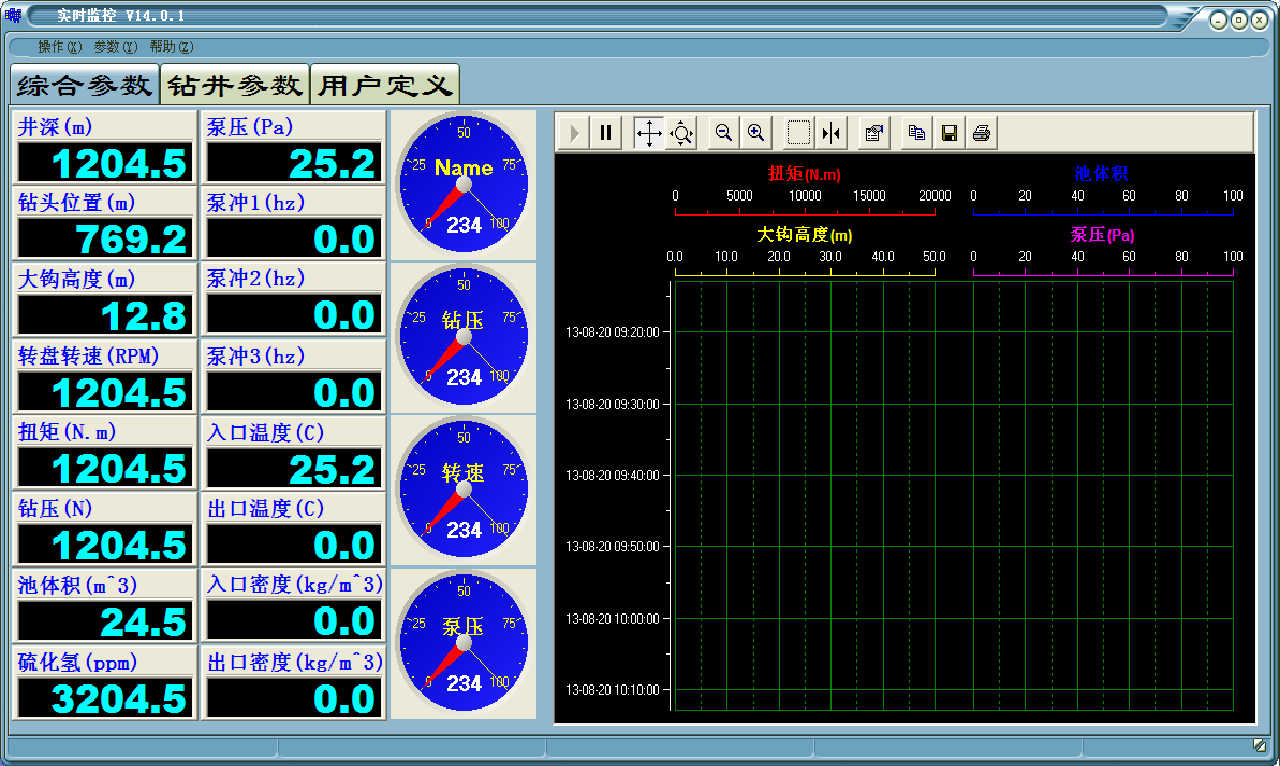Click the 泵压 gauge dial
The width and height of the screenshot is (1280, 766).
click(x=463, y=644)
